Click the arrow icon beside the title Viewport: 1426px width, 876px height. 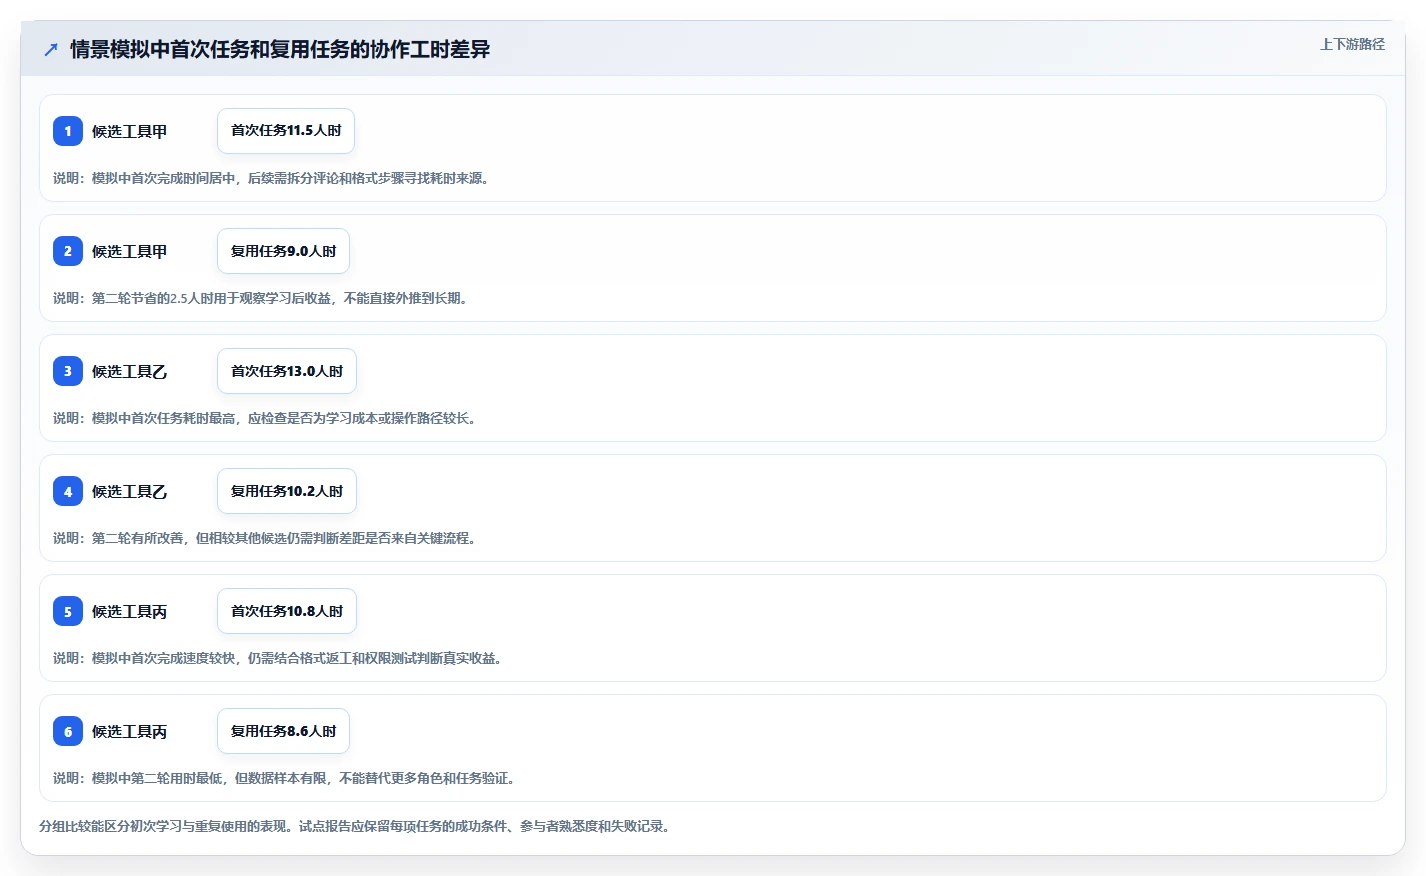(x=51, y=49)
